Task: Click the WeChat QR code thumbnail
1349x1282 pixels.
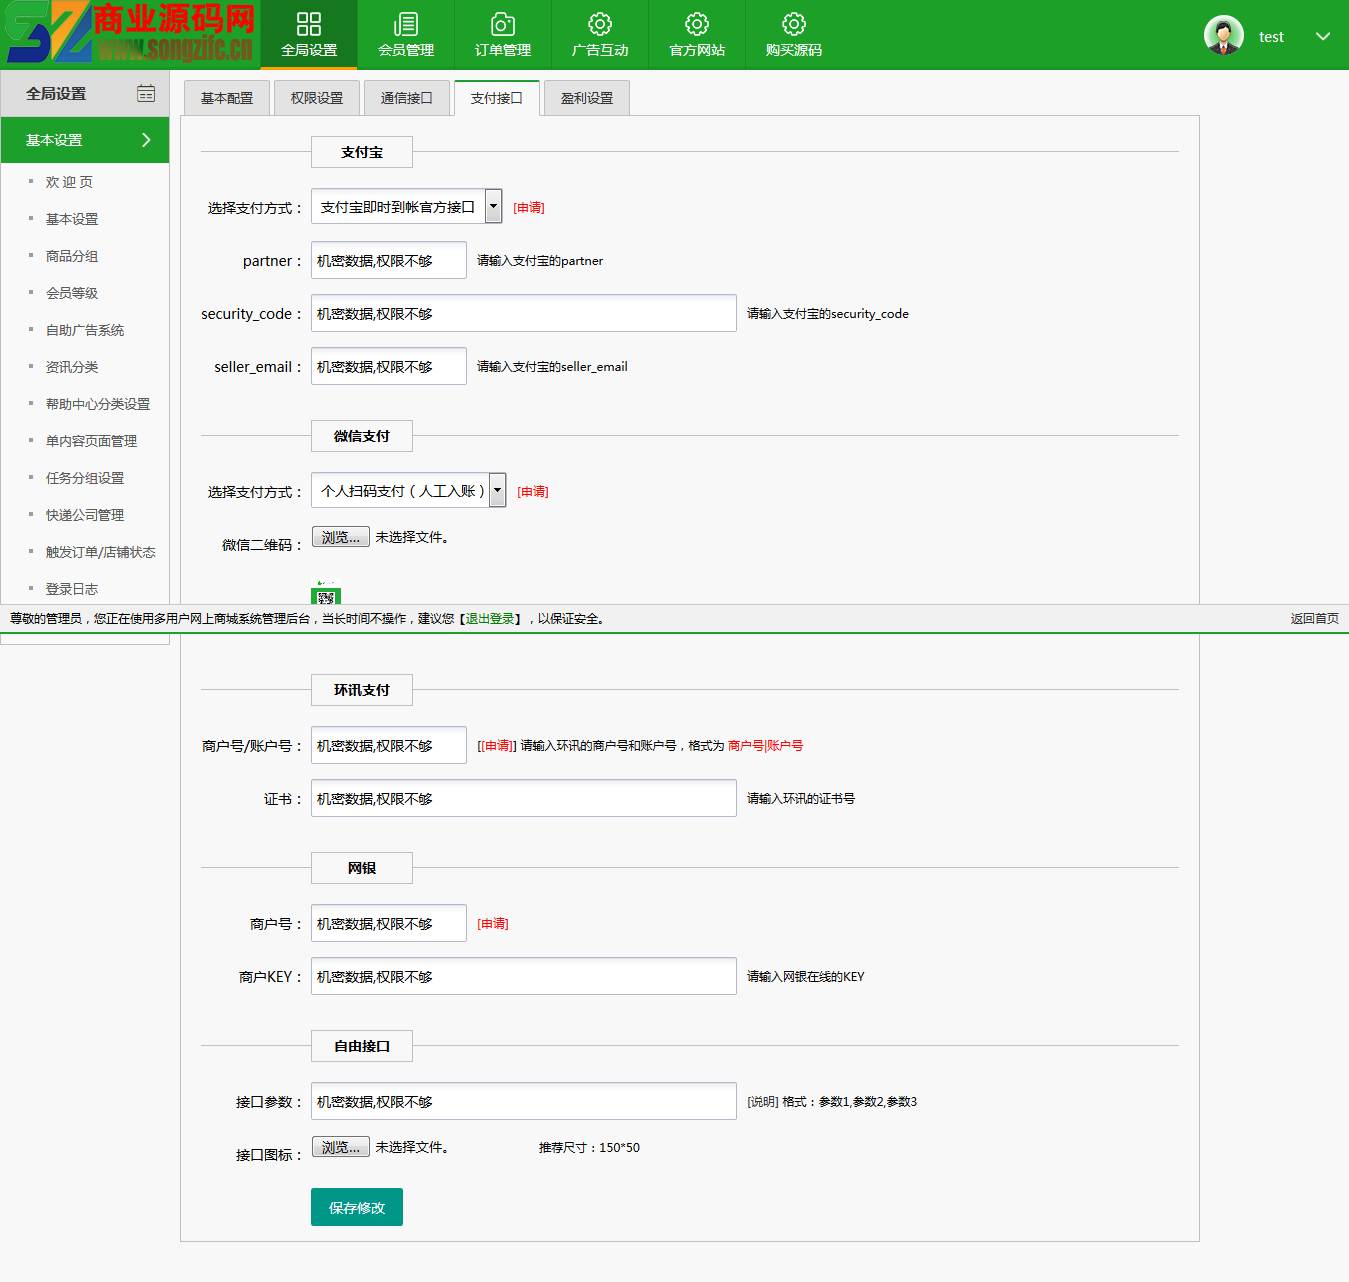Action: (x=326, y=595)
